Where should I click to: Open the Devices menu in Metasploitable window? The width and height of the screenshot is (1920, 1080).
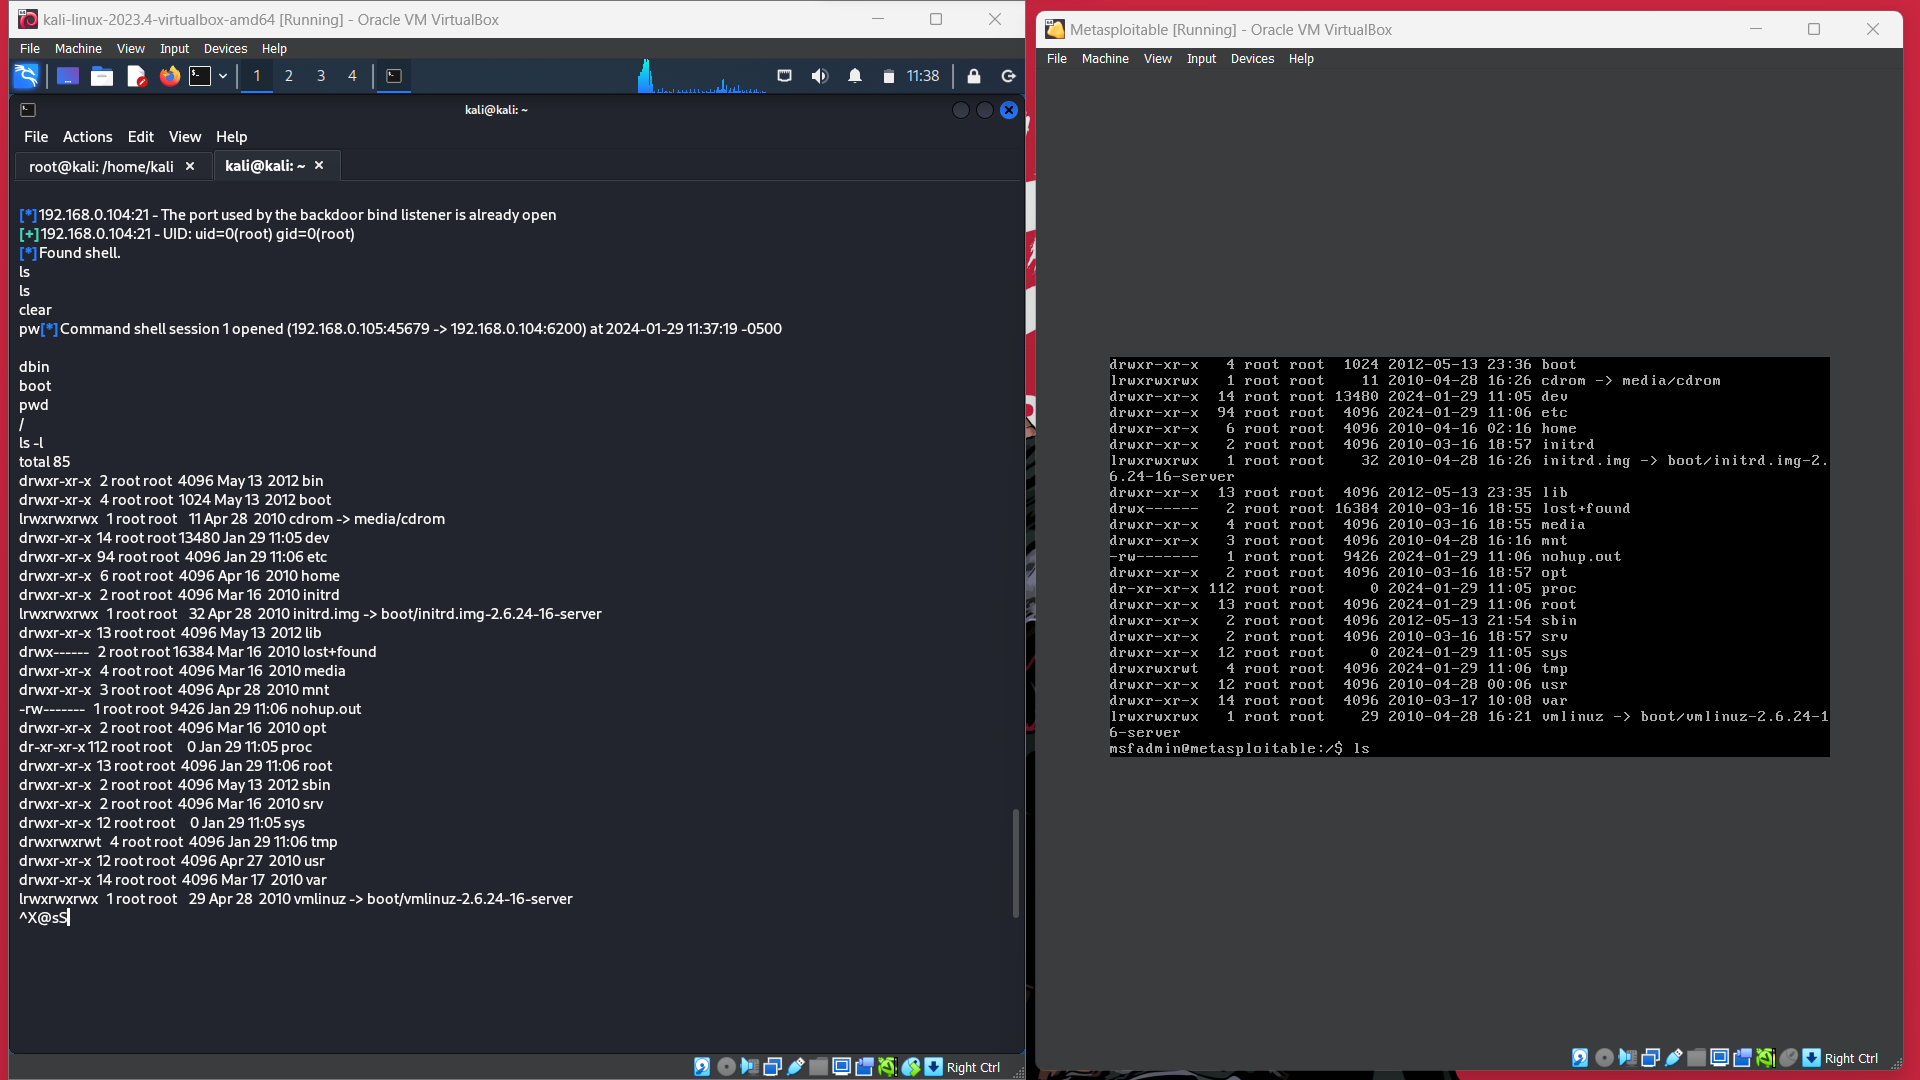[x=1251, y=59]
